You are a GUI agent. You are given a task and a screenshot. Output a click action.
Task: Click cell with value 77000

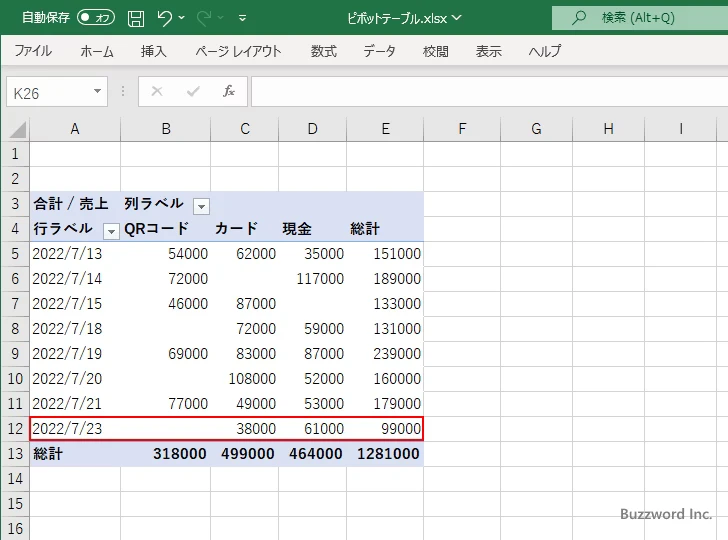point(166,403)
